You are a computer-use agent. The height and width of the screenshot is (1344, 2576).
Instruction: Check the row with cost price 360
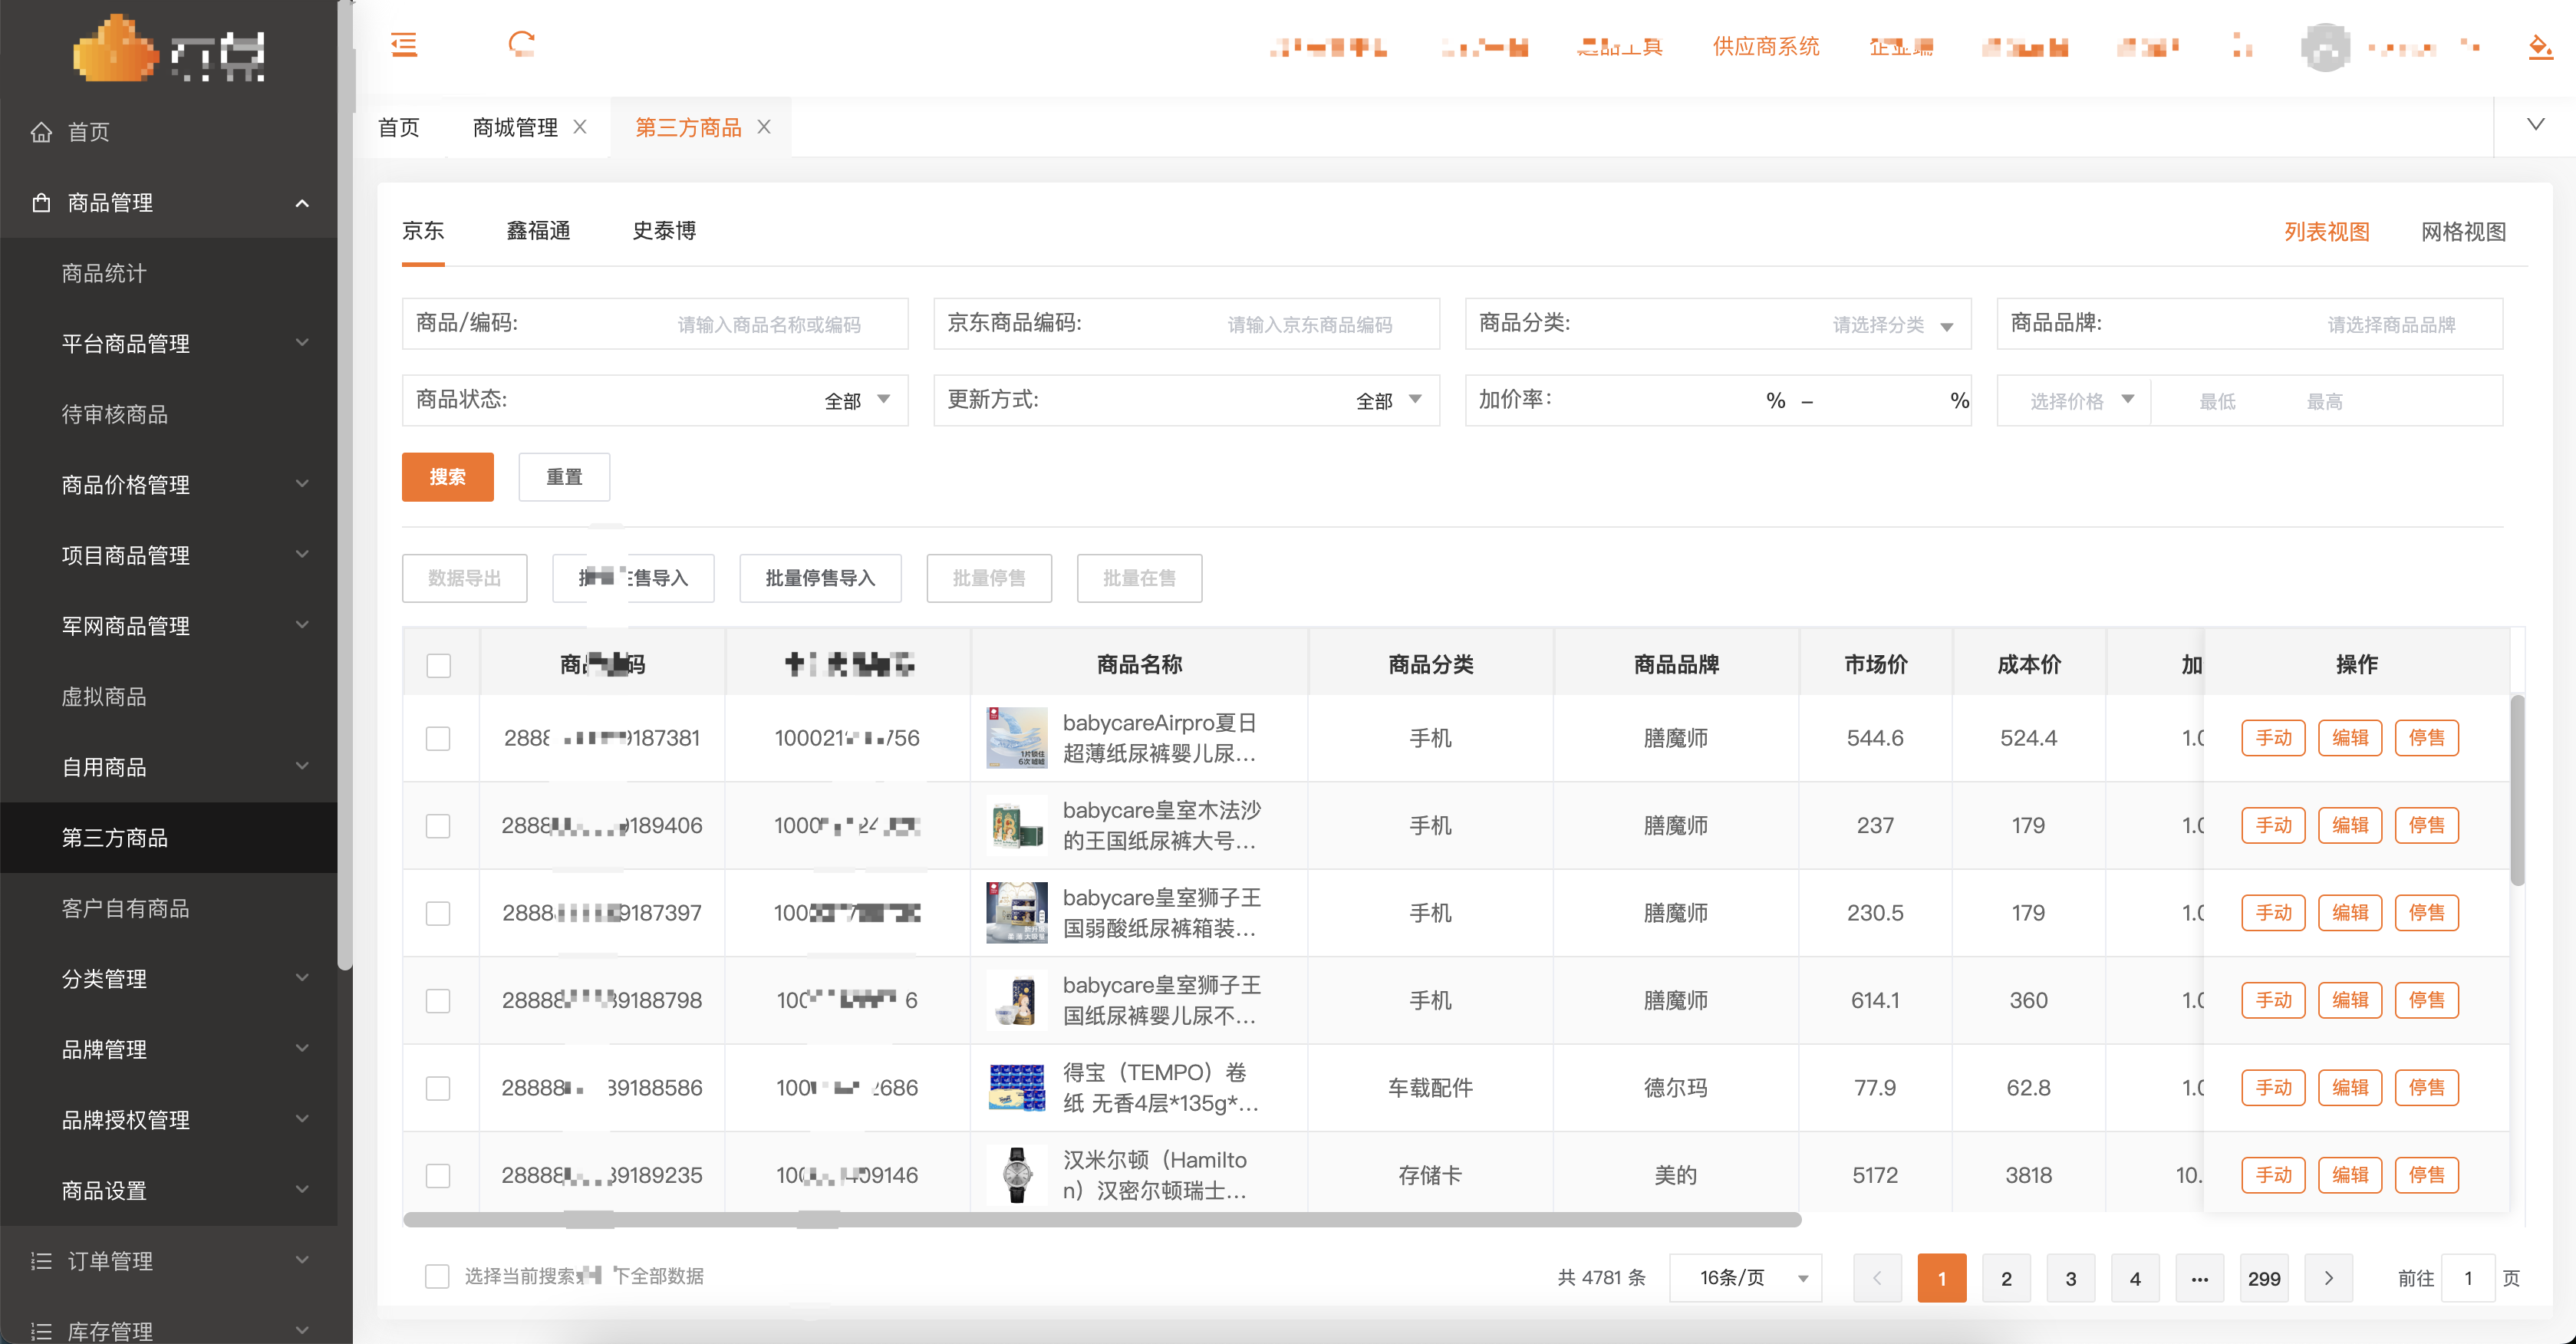pos(438,1001)
